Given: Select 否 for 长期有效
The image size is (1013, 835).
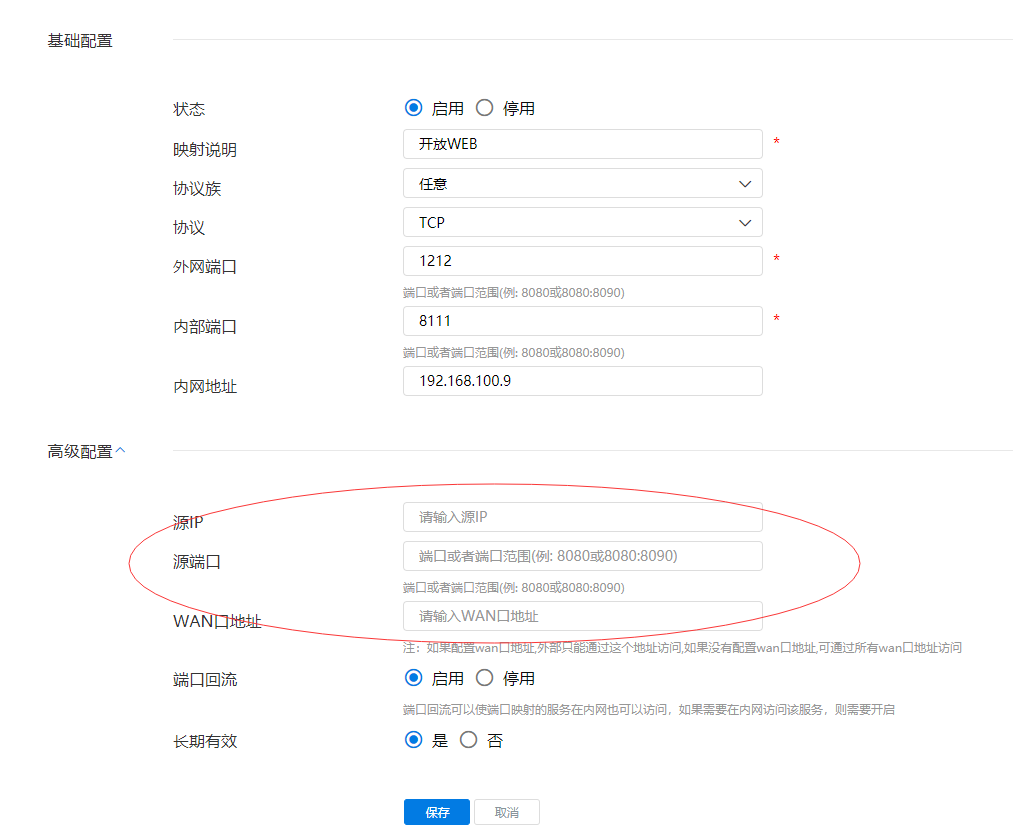Looking at the screenshot, I should (469, 740).
